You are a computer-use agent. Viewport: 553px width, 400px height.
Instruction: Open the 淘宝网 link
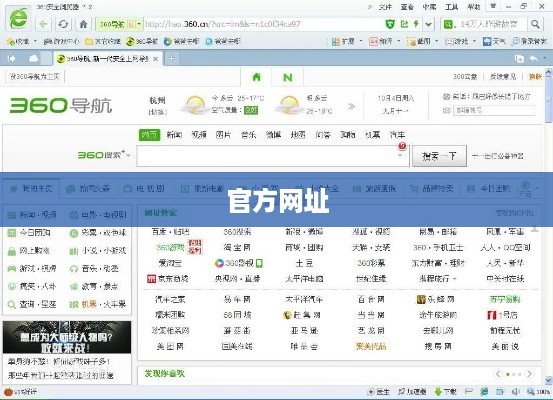tap(237, 248)
